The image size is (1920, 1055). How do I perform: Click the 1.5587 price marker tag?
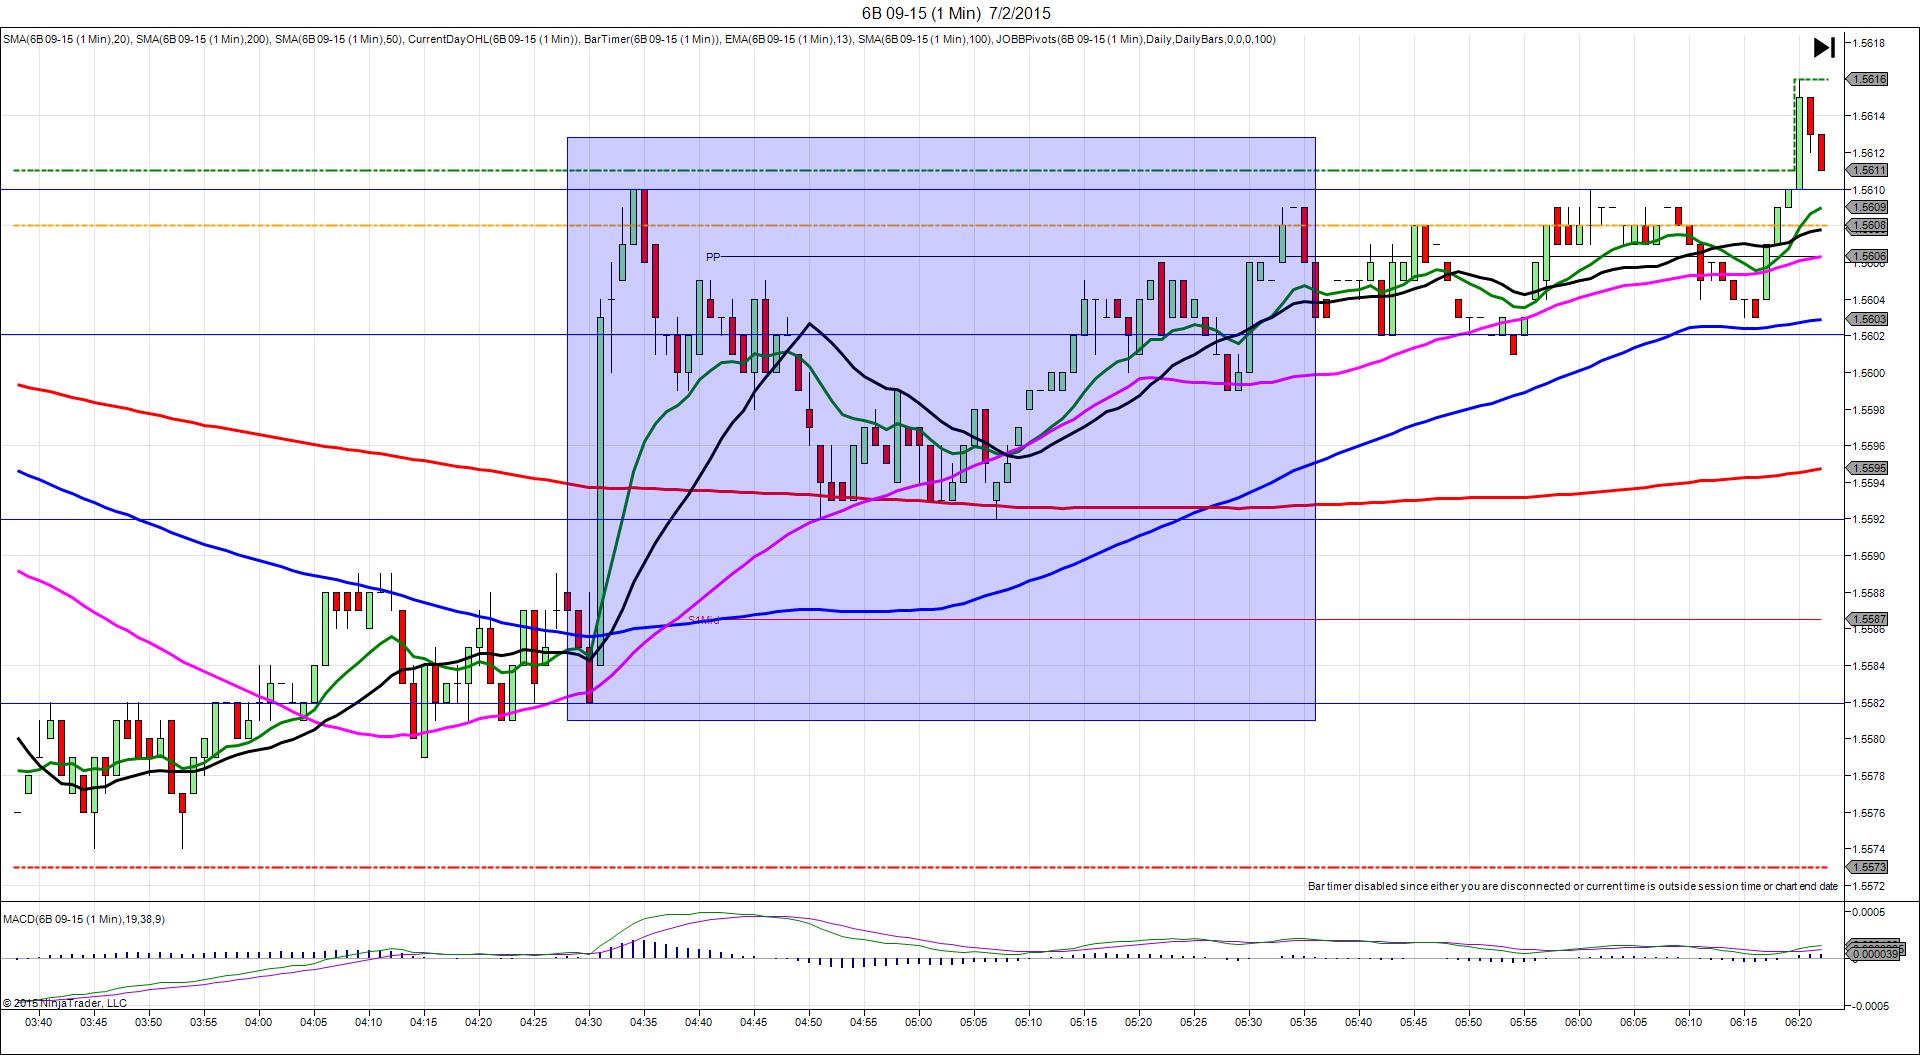point(1867,619)
